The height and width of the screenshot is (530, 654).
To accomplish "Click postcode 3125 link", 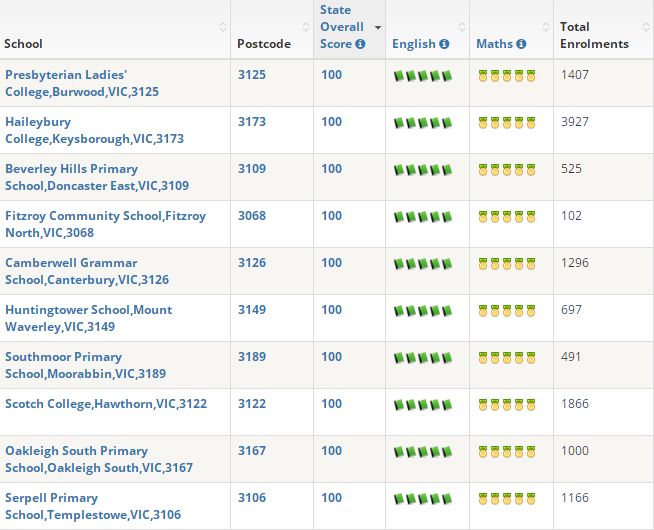I will 252,75.
